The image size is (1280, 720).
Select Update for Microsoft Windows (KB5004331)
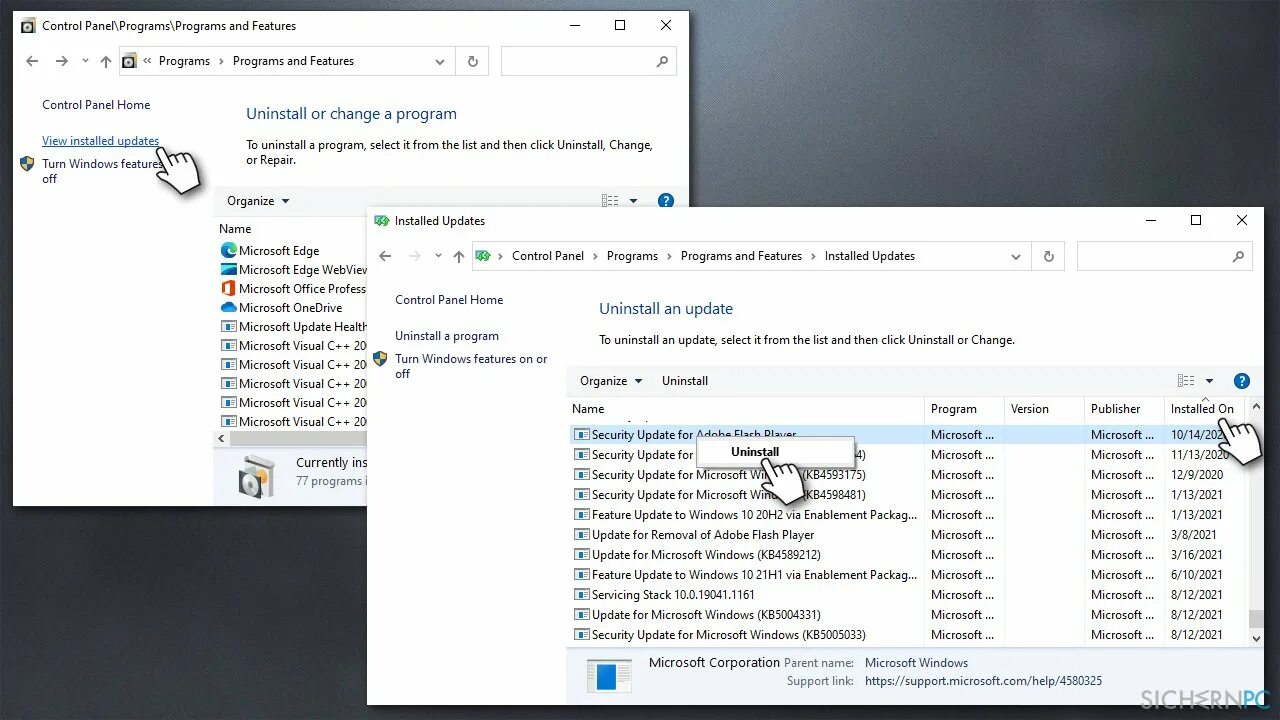(908, 615)
